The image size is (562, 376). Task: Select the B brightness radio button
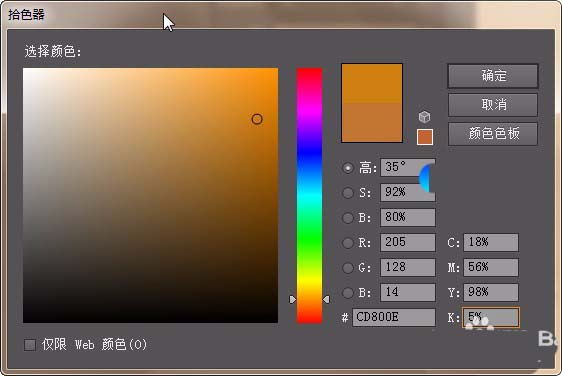(x=348, y=218)
